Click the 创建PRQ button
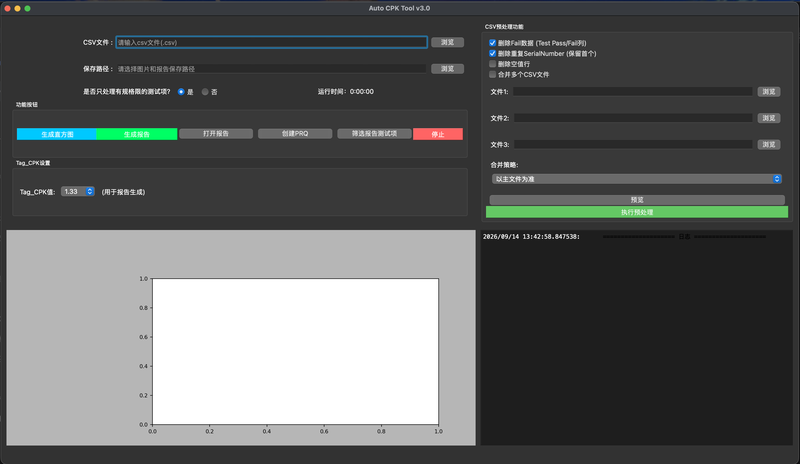This screenshot has width=800, height=464. [295, 134]
